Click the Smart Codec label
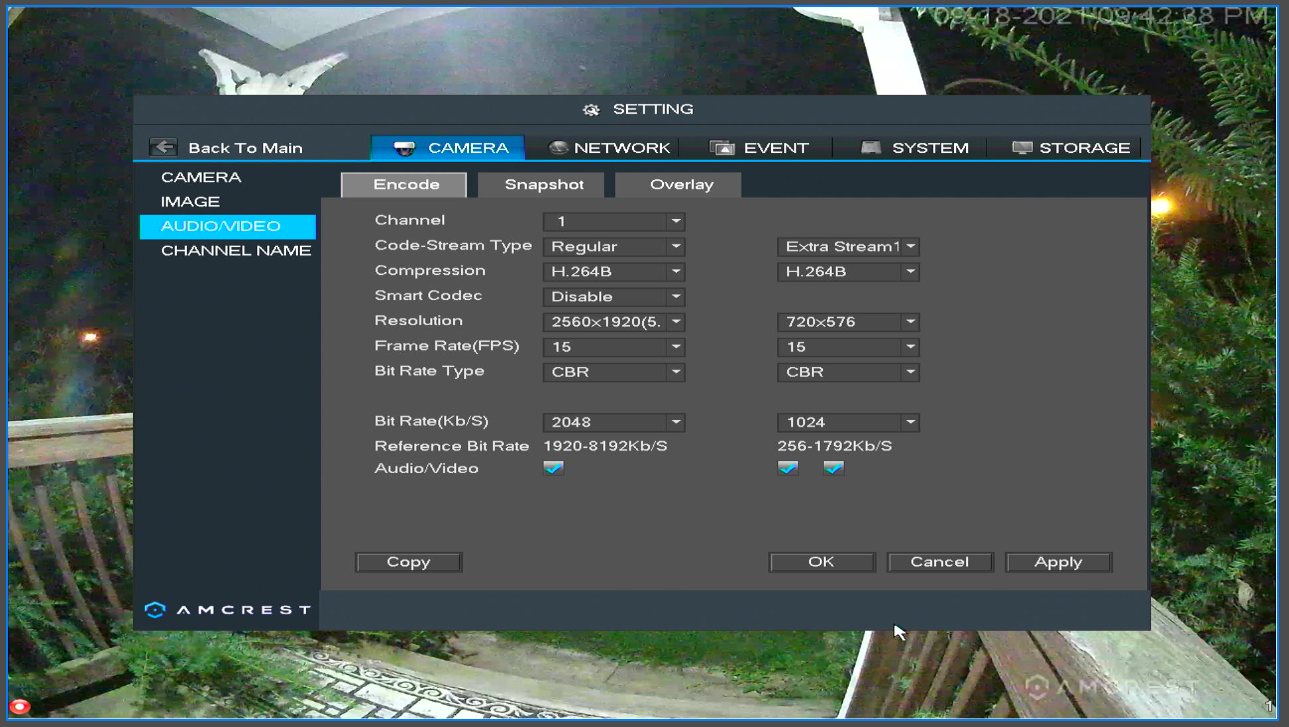 tap(428, 296)
